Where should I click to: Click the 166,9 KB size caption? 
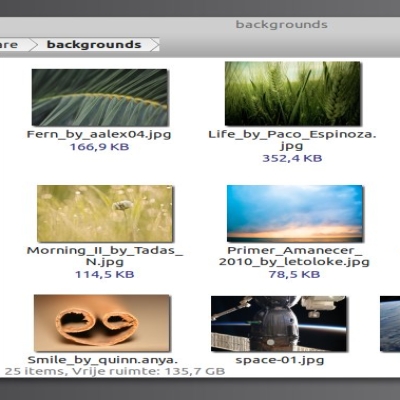[x=99, y=147]
